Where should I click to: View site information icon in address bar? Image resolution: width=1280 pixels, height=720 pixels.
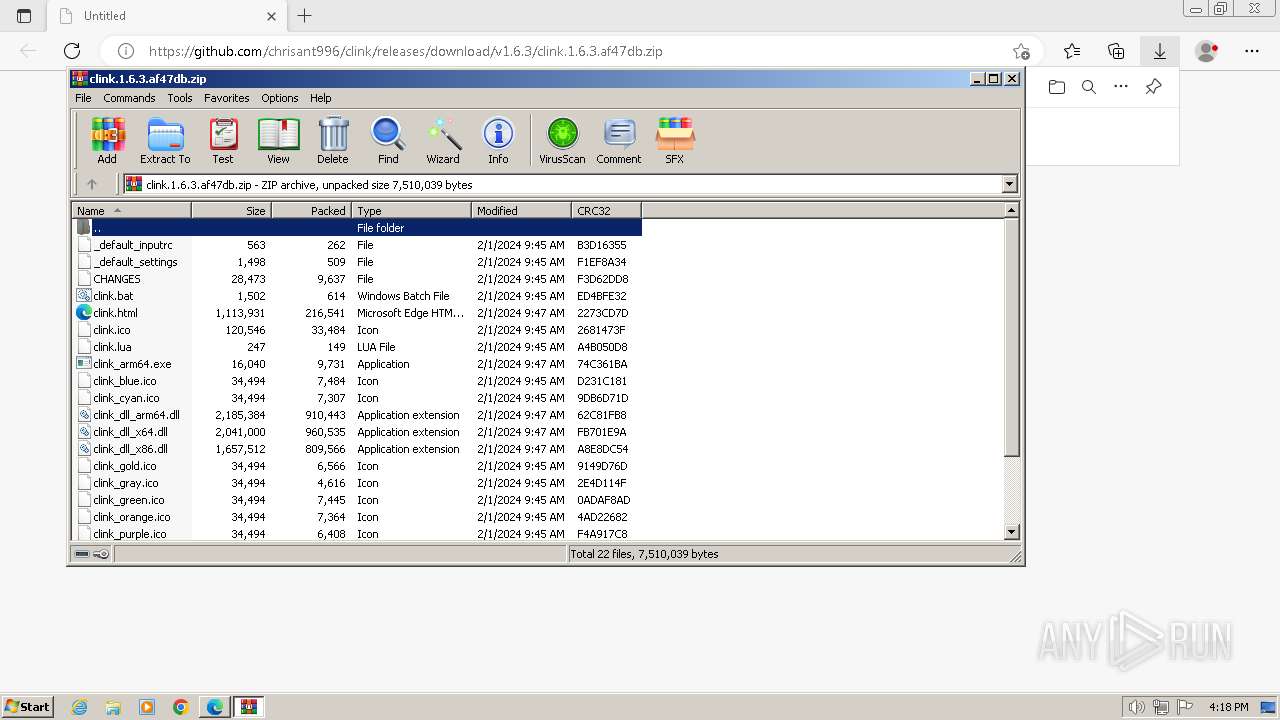[x=126, y=51]
